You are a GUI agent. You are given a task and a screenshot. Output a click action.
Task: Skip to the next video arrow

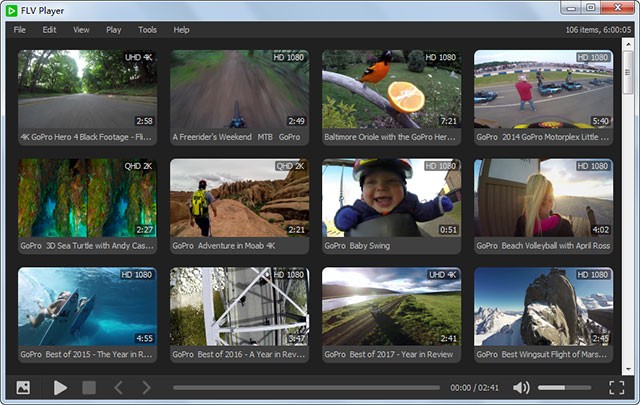click(x=146, y=387)
